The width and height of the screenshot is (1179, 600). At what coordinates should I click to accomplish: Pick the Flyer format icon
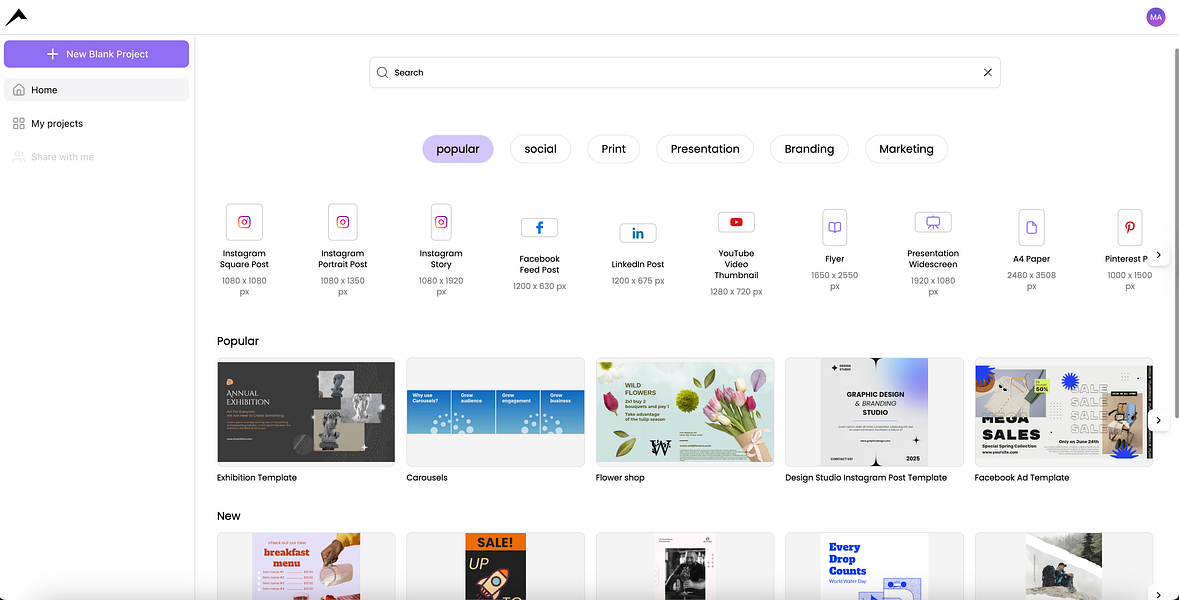[x=835, y=227]
